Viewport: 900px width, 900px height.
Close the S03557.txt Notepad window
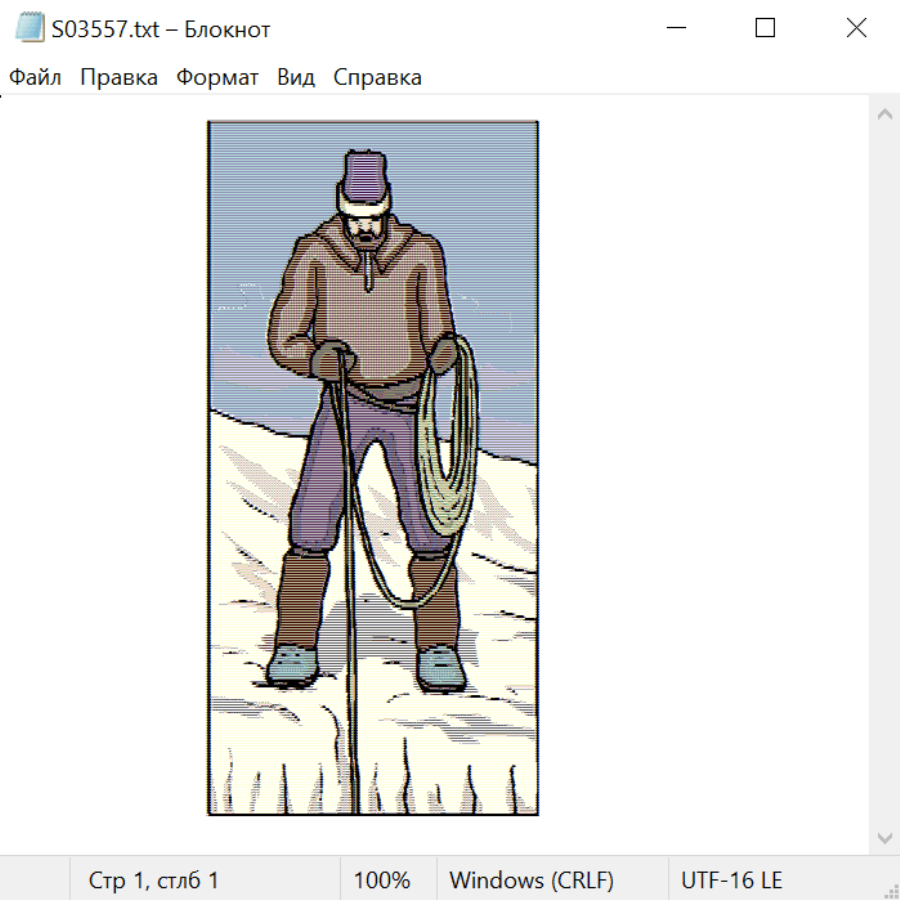856,28
